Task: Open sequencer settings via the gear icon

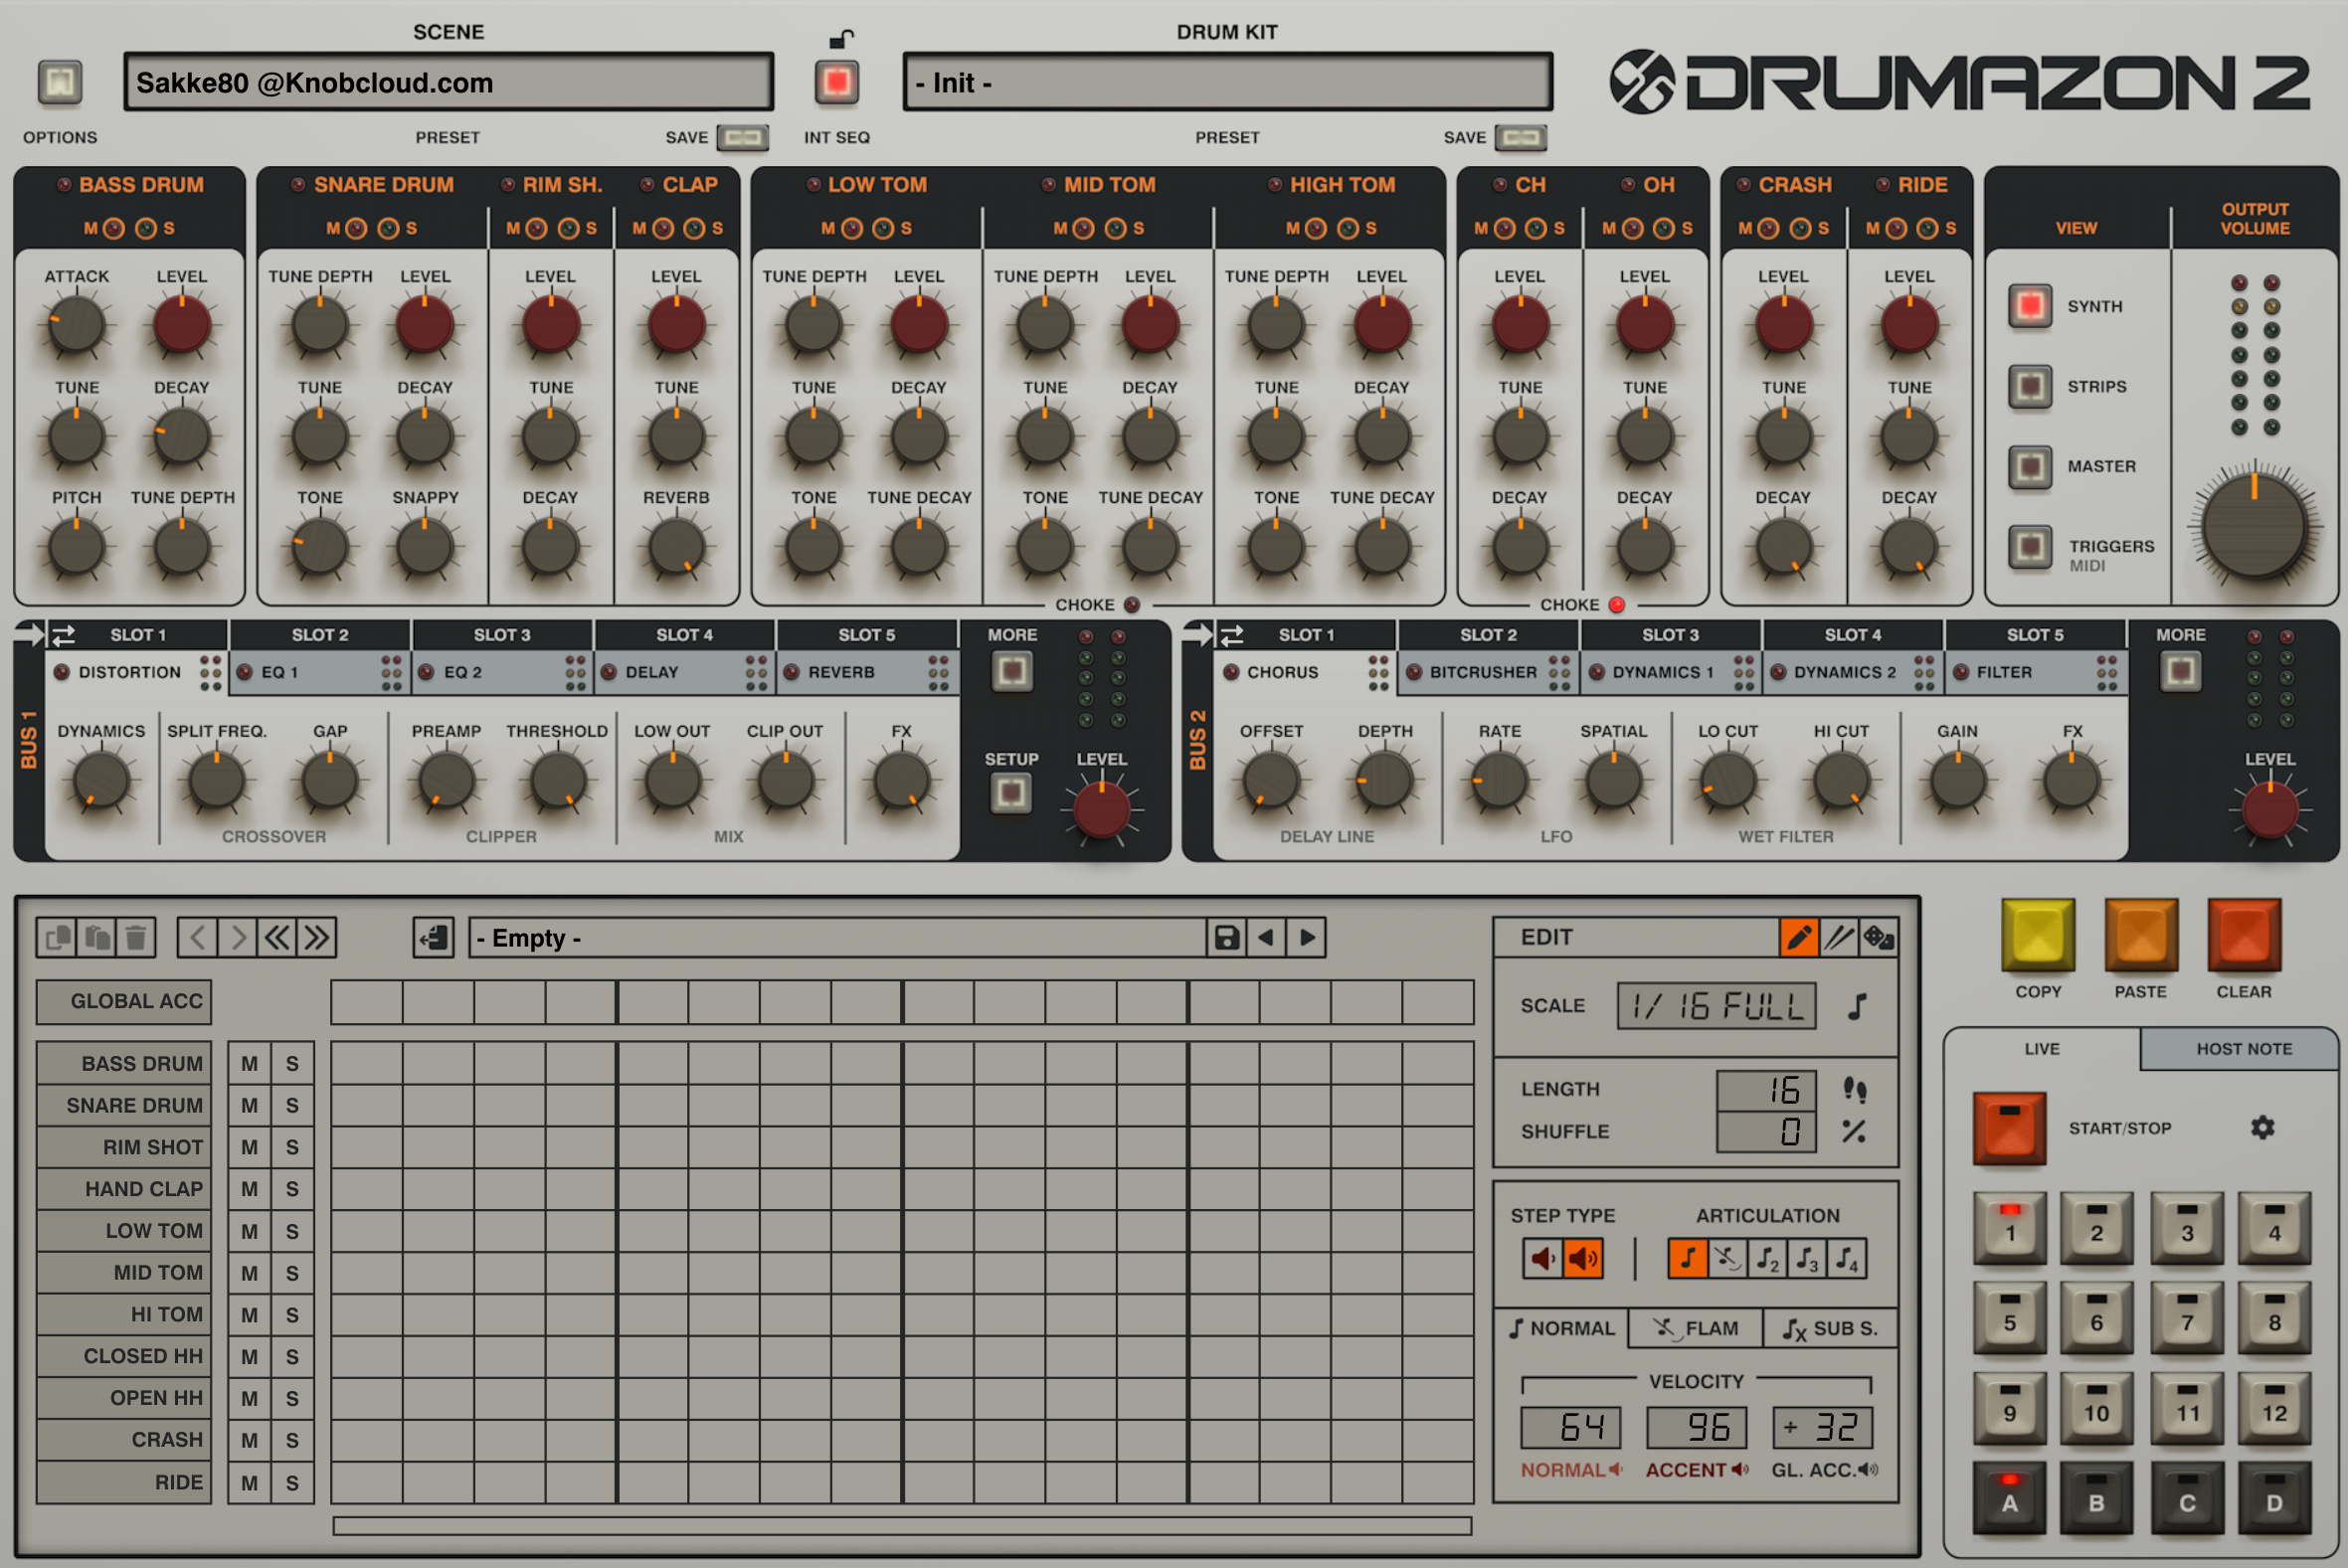Action: click(2262, 1127)
